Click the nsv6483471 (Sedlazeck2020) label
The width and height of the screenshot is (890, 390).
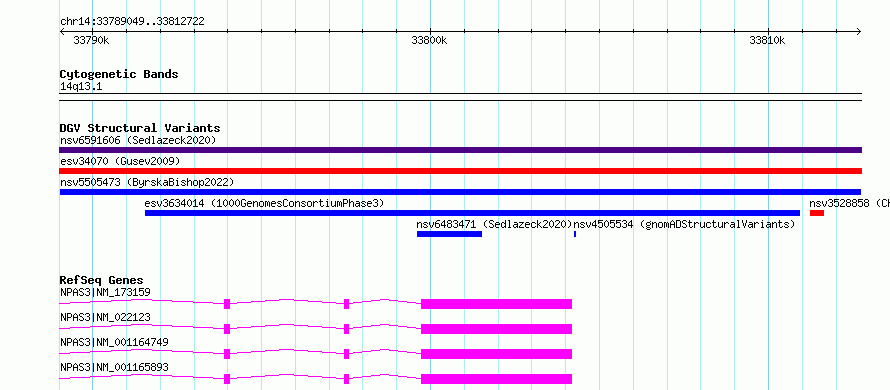point(494,224)
